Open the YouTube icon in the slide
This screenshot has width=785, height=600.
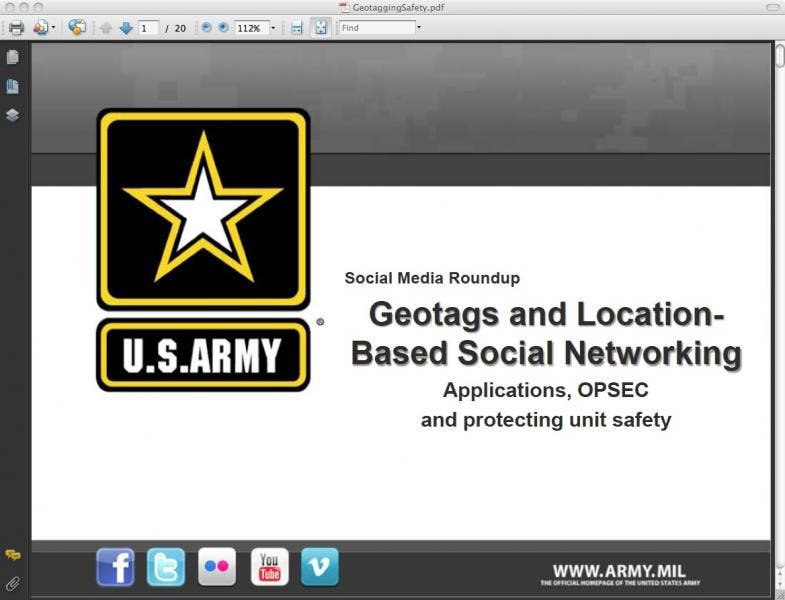(x=269, y=567)
